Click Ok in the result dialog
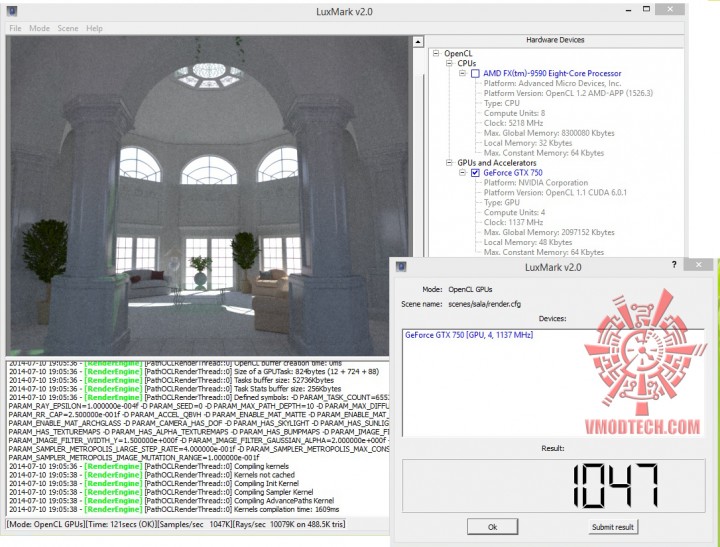Image resolution: width=720 pixels, height=547 pixels. click(x=492, y=527)
